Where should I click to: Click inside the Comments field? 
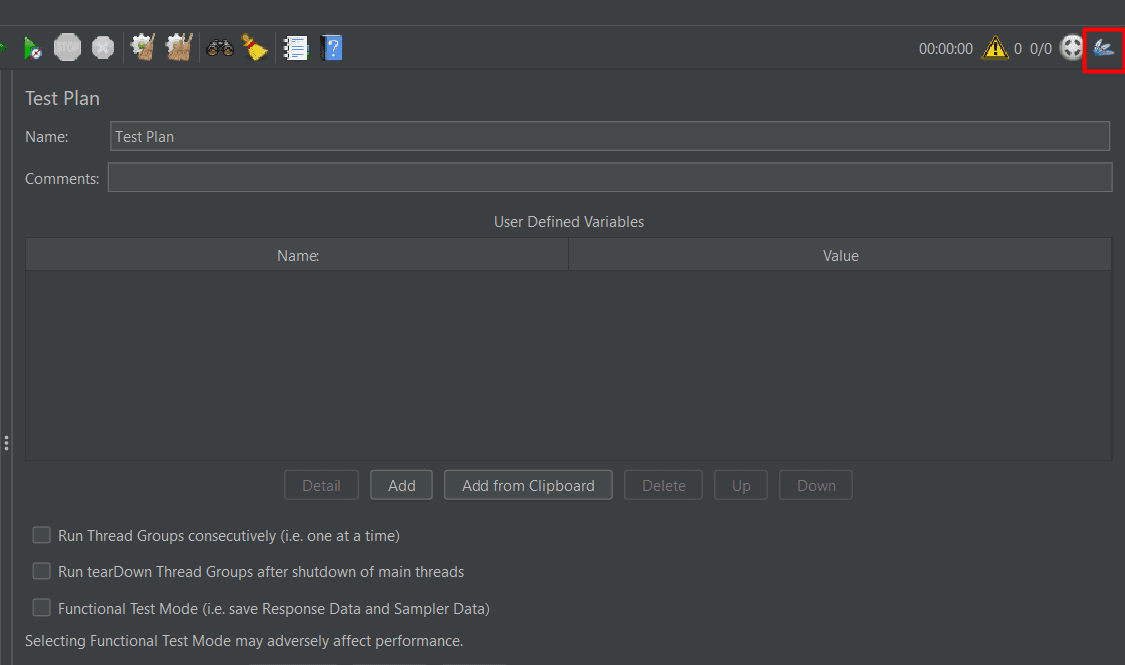coord(610,177)
